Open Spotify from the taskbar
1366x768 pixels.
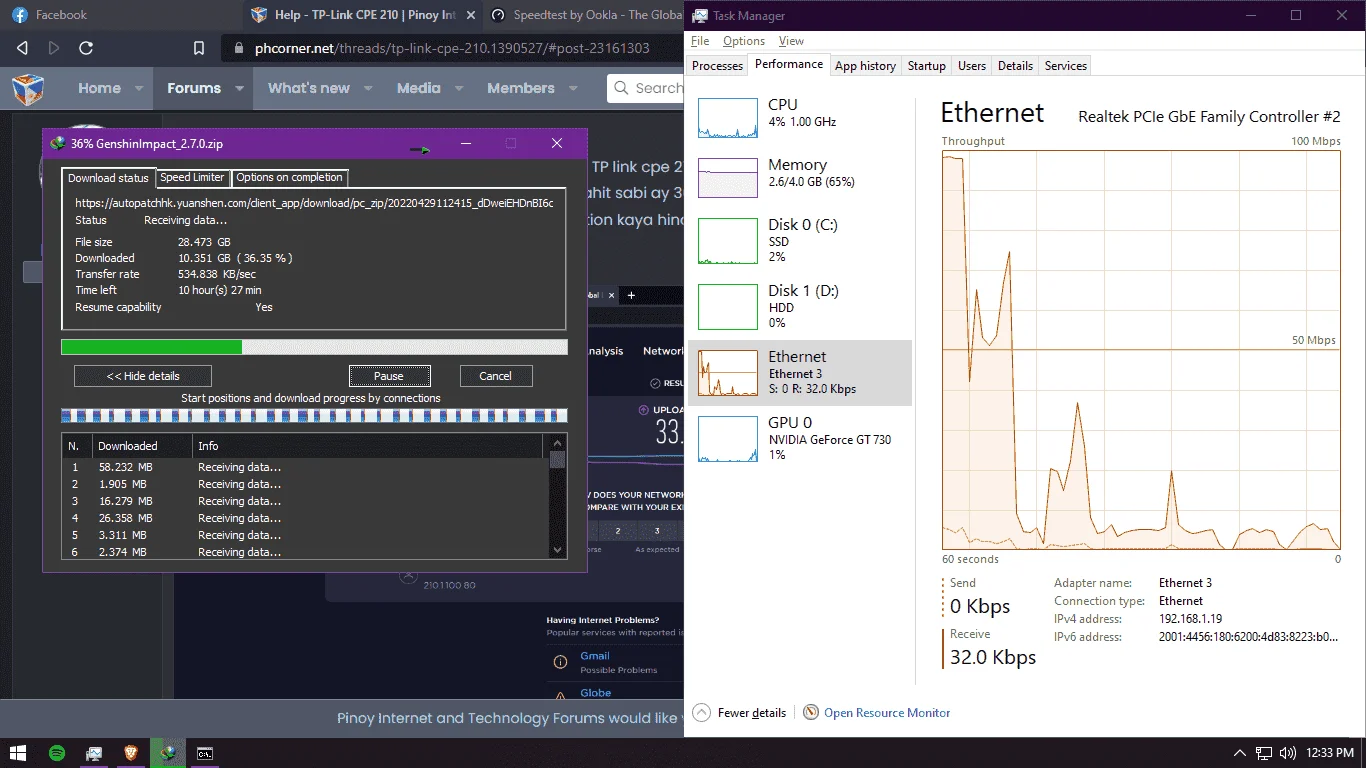(57, 753)
